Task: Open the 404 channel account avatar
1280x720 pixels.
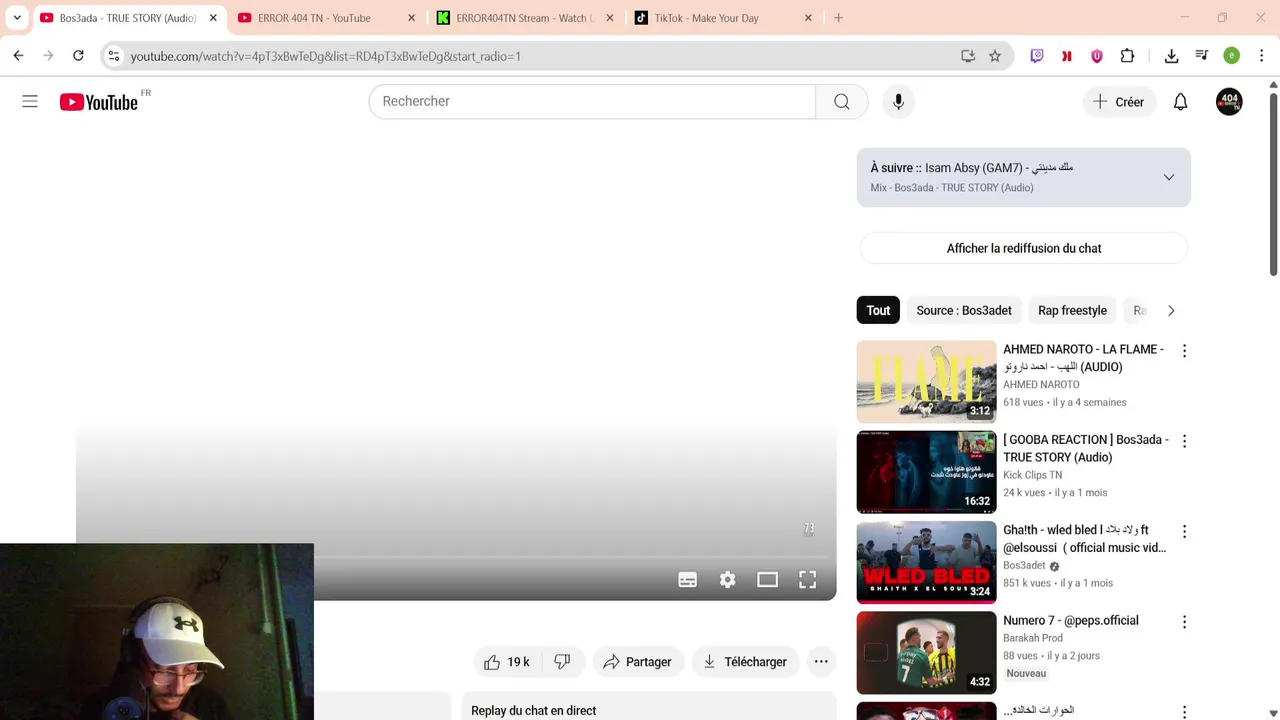Action: click(x=1229, y=102)
